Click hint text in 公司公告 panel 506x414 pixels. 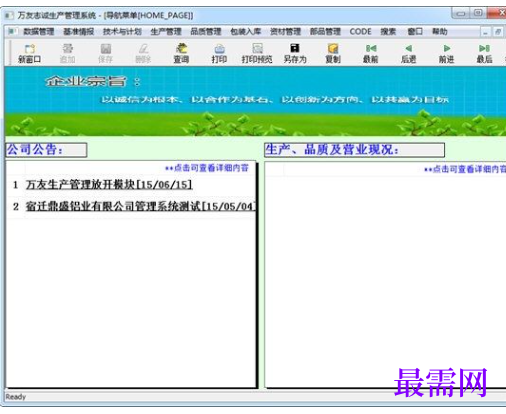click(x=207, y=168)
